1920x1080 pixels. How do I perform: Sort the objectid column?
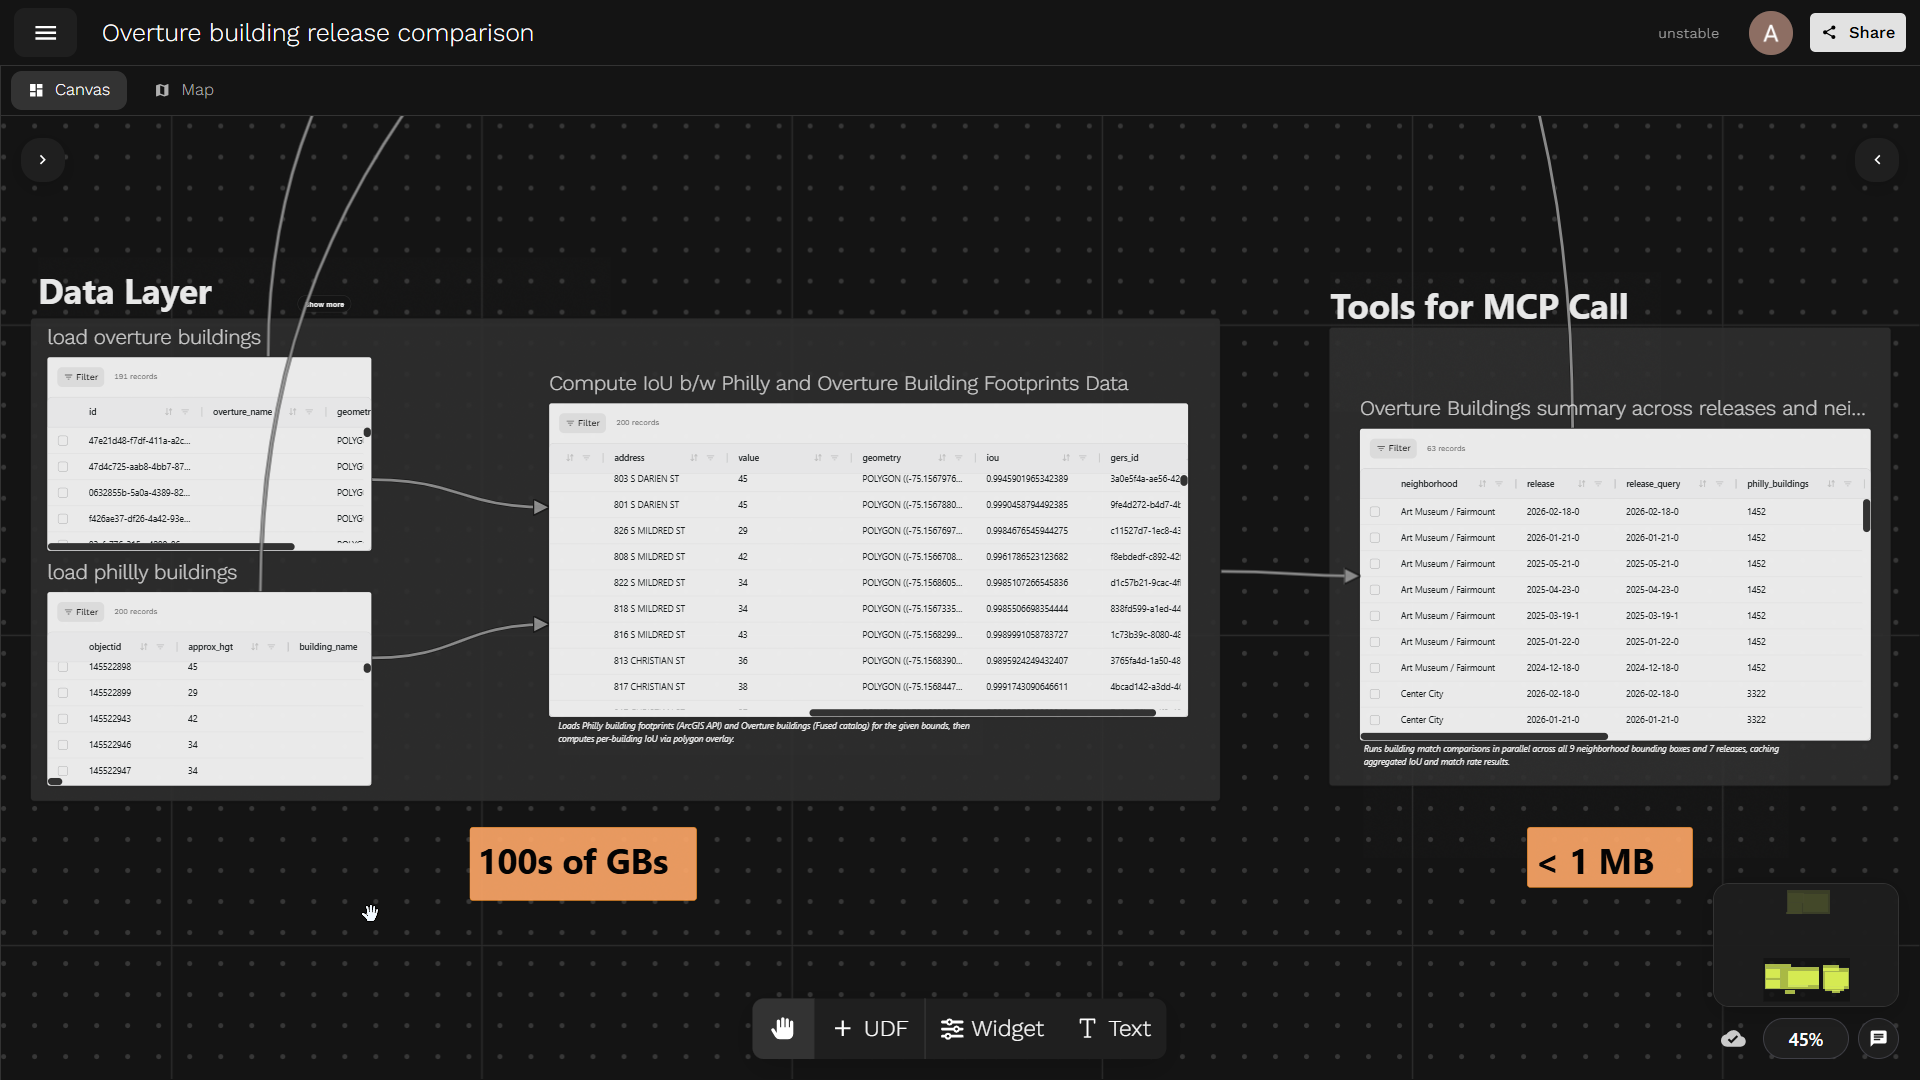(144, 647)
